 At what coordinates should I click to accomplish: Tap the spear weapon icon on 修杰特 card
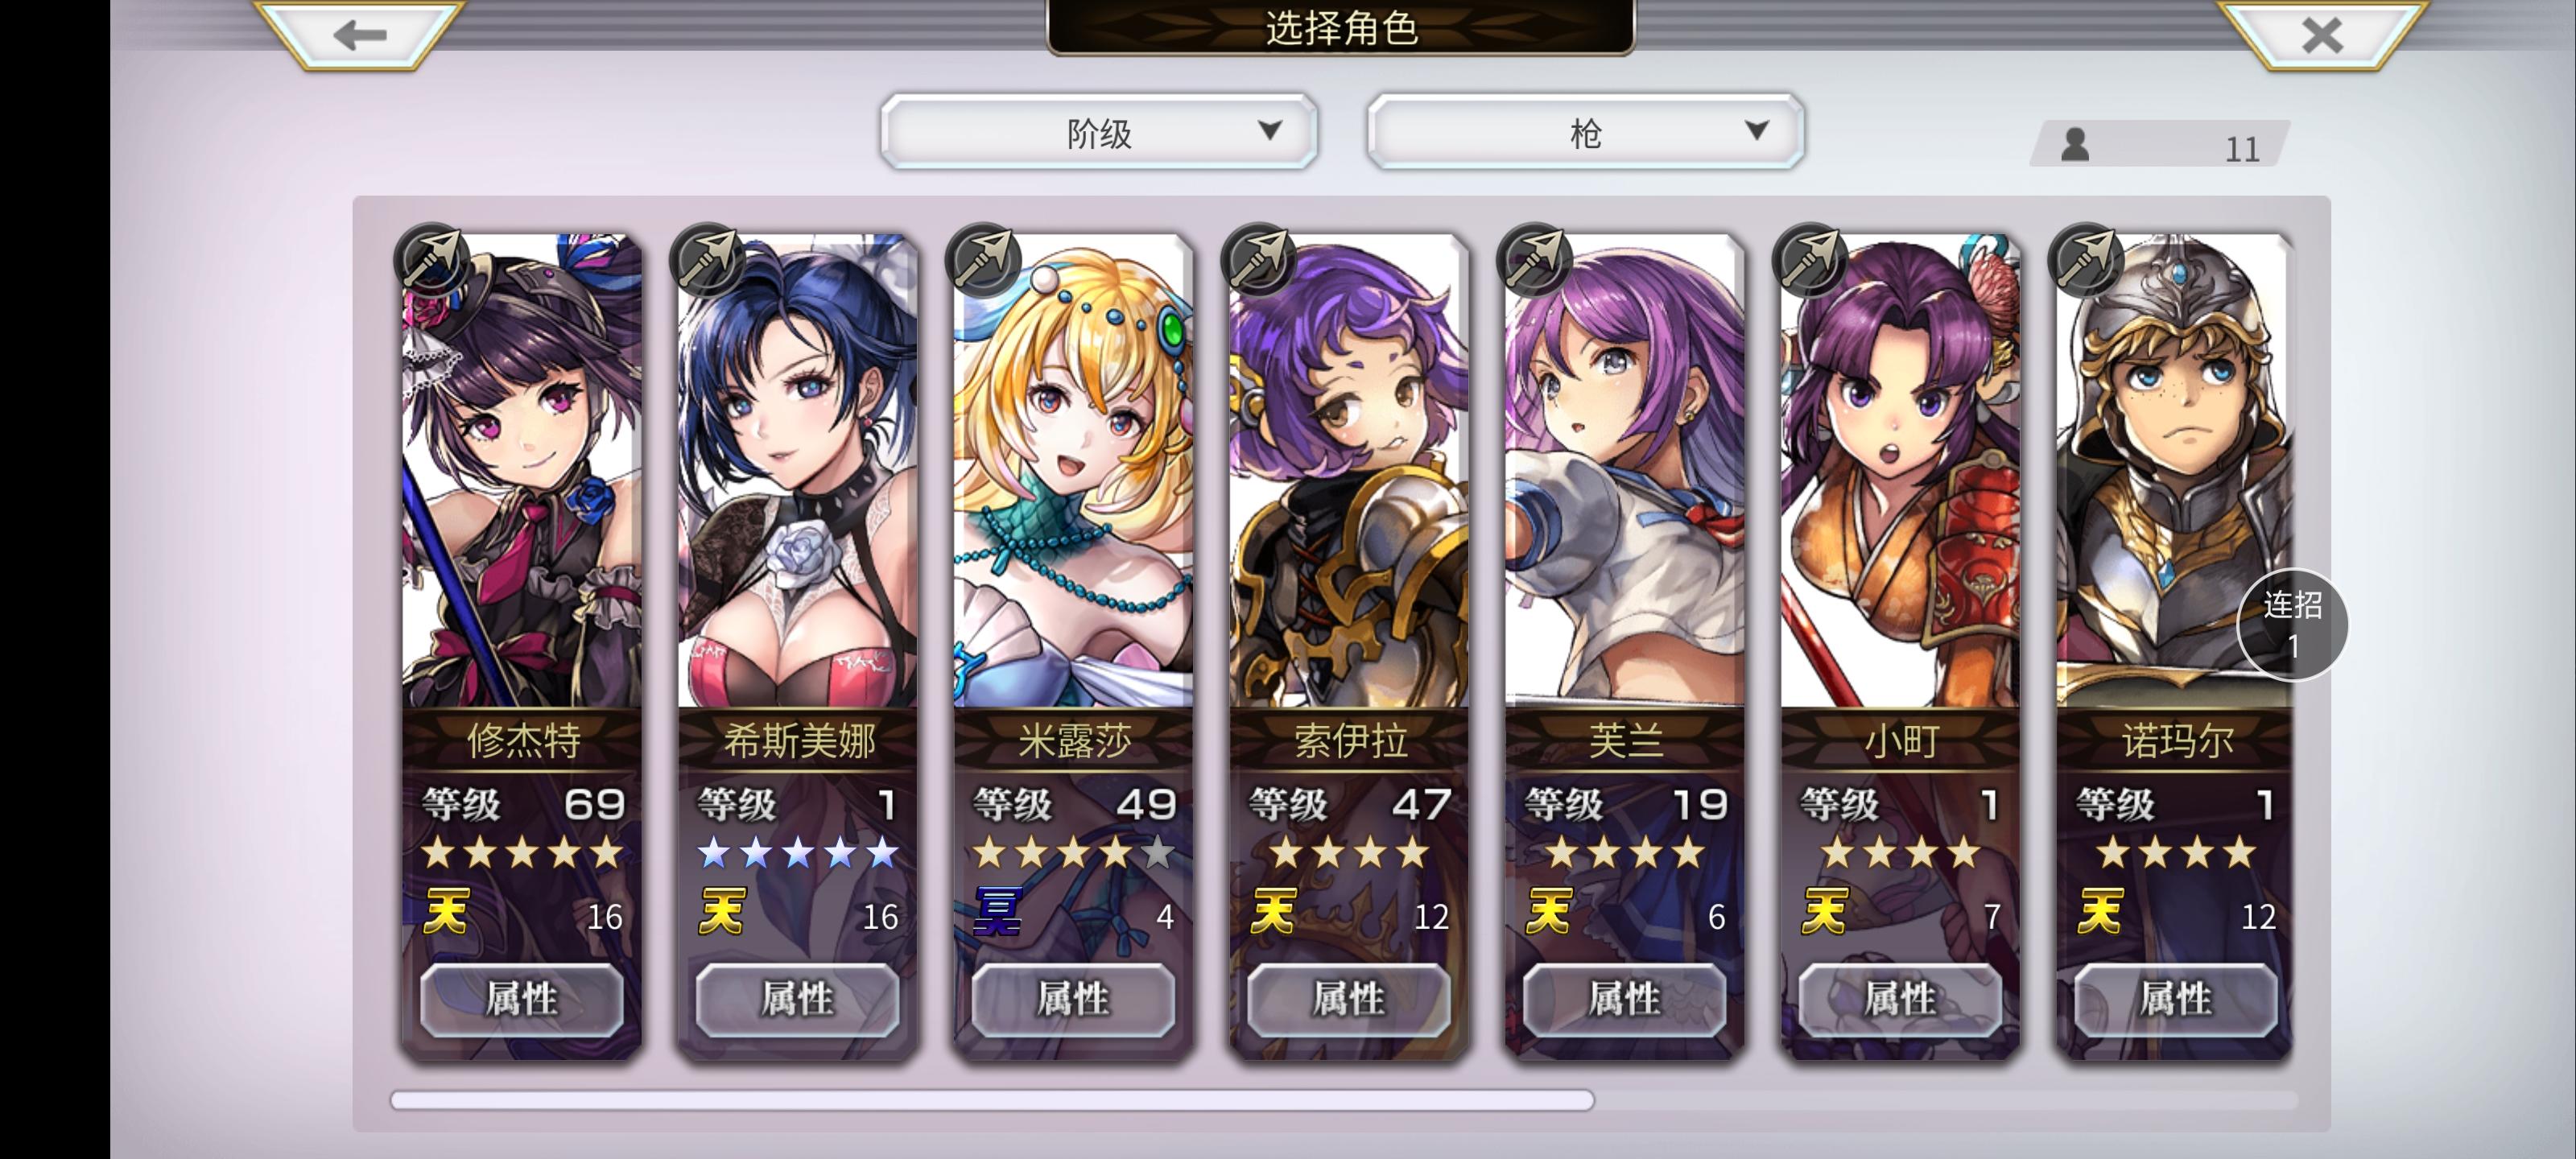432,260
